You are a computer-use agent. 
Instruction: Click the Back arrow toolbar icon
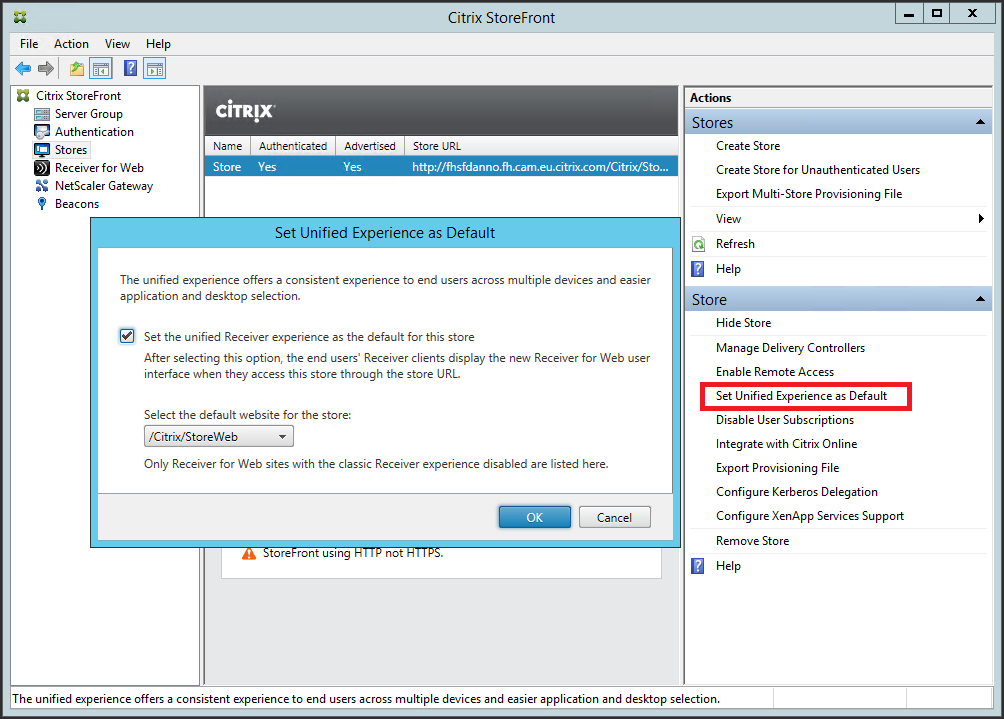(23, 69)
